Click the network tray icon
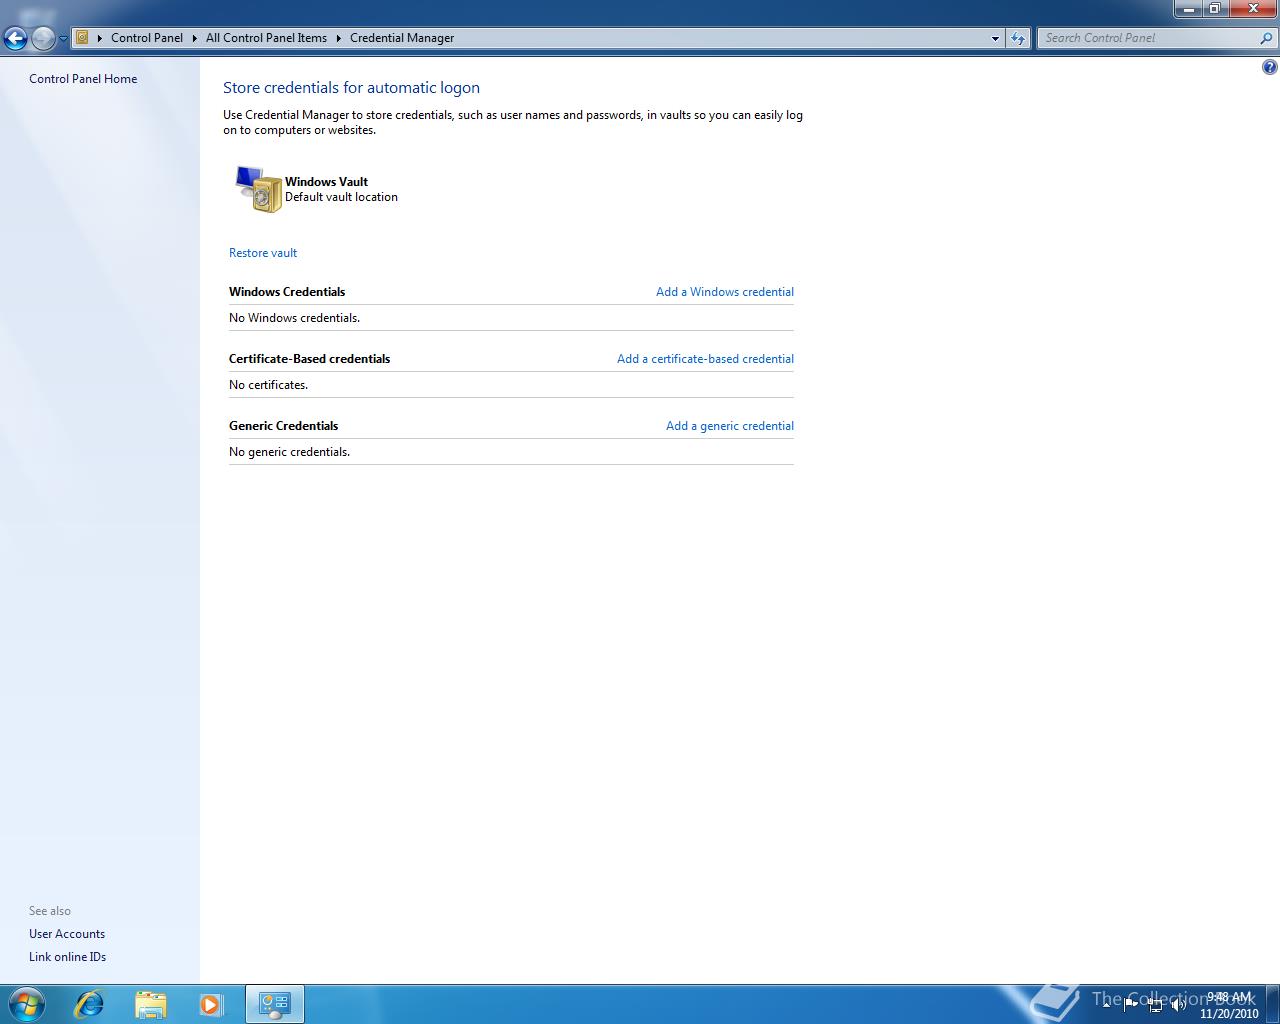1280x1024 pixels. [1155, 1005]
